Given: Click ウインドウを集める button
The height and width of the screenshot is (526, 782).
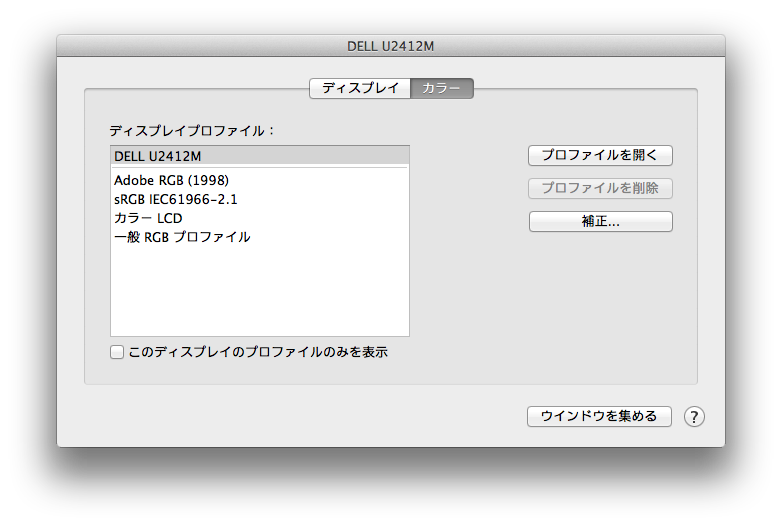Looking at the screenshot, I should click(599, 416).
